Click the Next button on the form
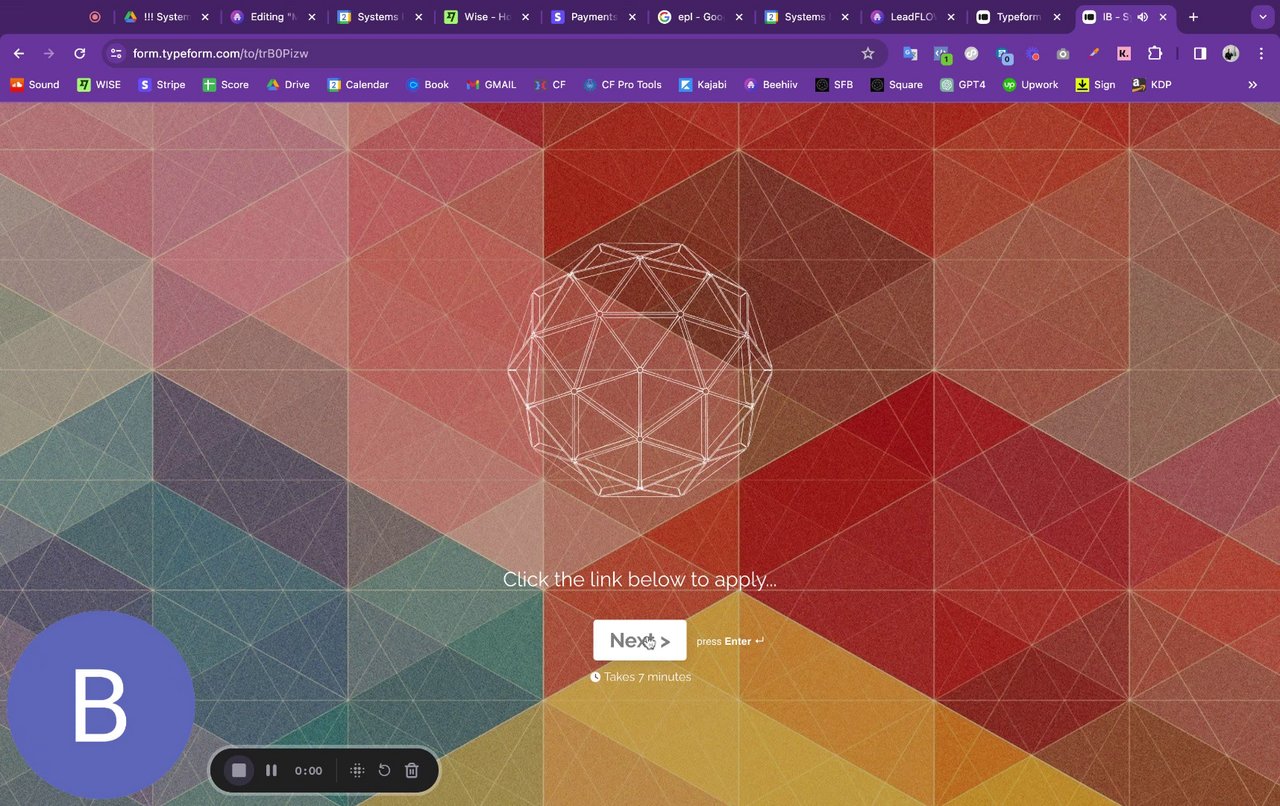Image resolution: width=1280 pixels, height=806 pixels. tap(640, 640)
